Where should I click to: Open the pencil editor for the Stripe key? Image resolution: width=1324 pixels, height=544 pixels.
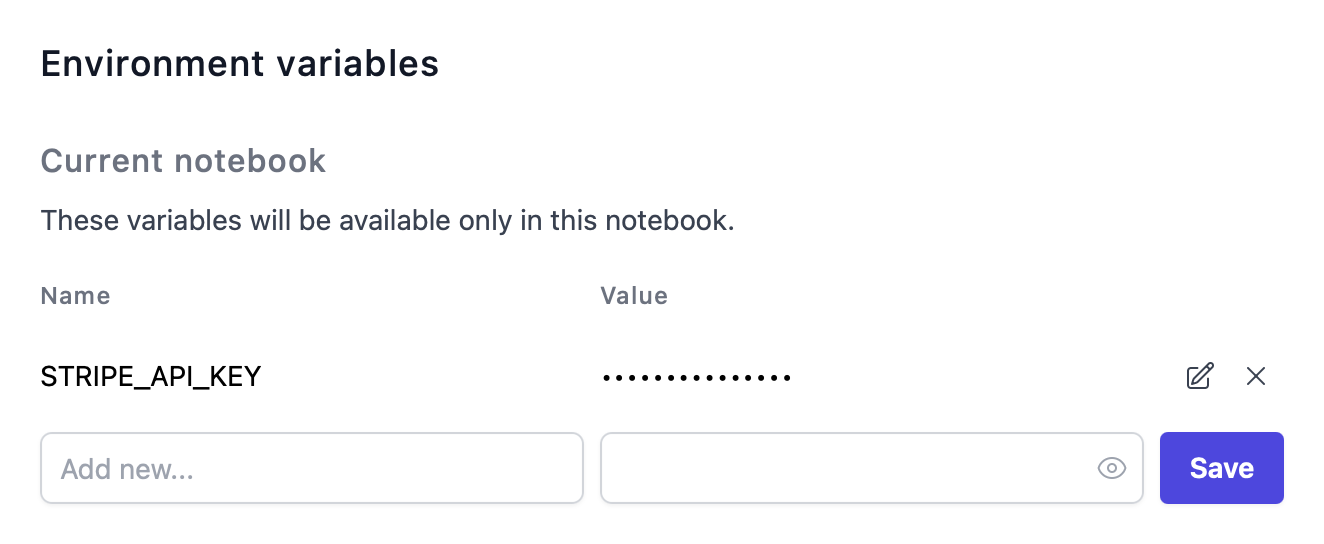point(1199,376)
